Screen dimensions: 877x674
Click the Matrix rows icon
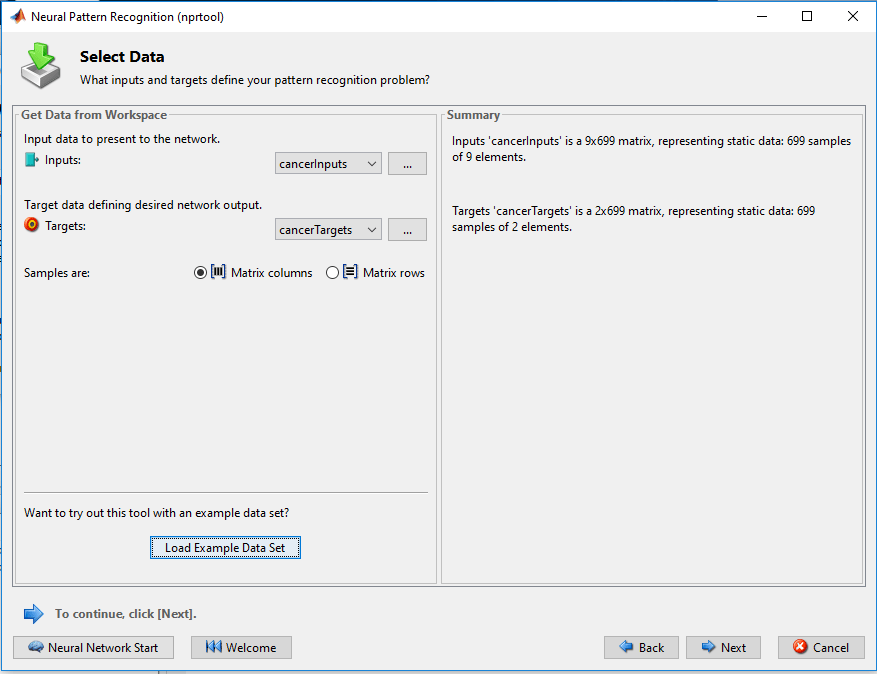(x=350, y=272)
